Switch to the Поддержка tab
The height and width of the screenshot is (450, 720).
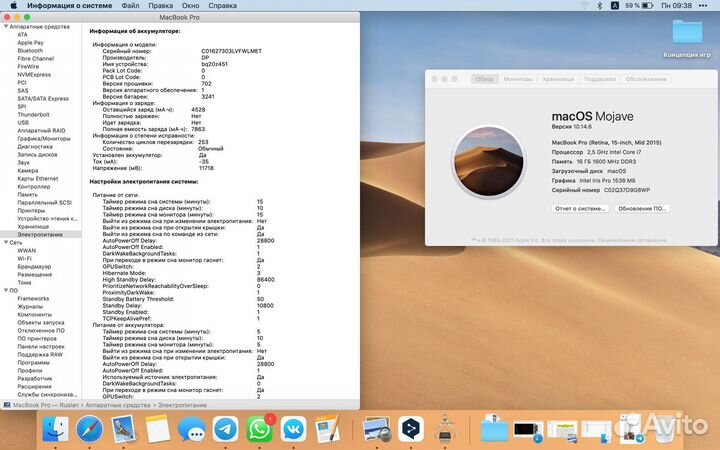pyautogui.click(x=600, y=79)
